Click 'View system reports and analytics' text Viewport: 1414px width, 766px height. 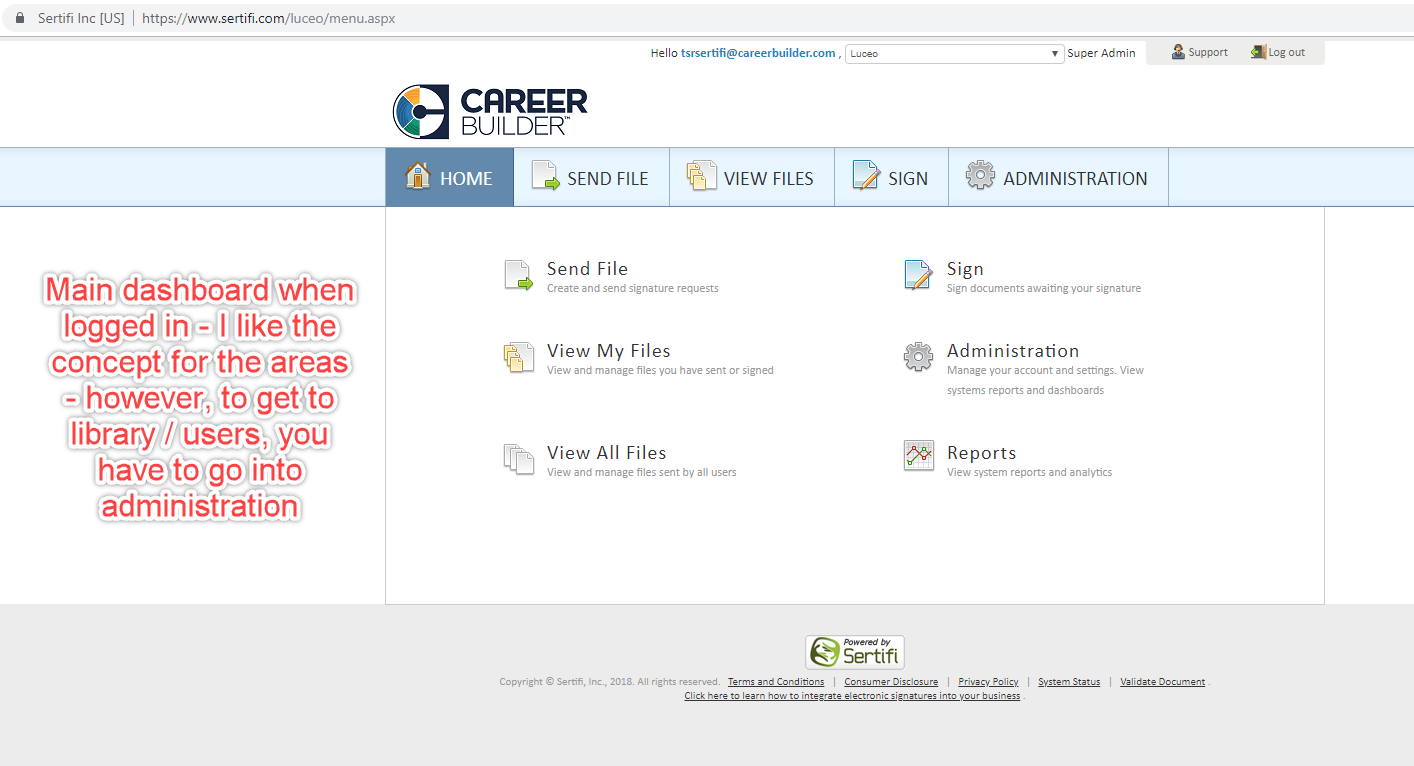pyautogui.click(x=1029, y=472)
